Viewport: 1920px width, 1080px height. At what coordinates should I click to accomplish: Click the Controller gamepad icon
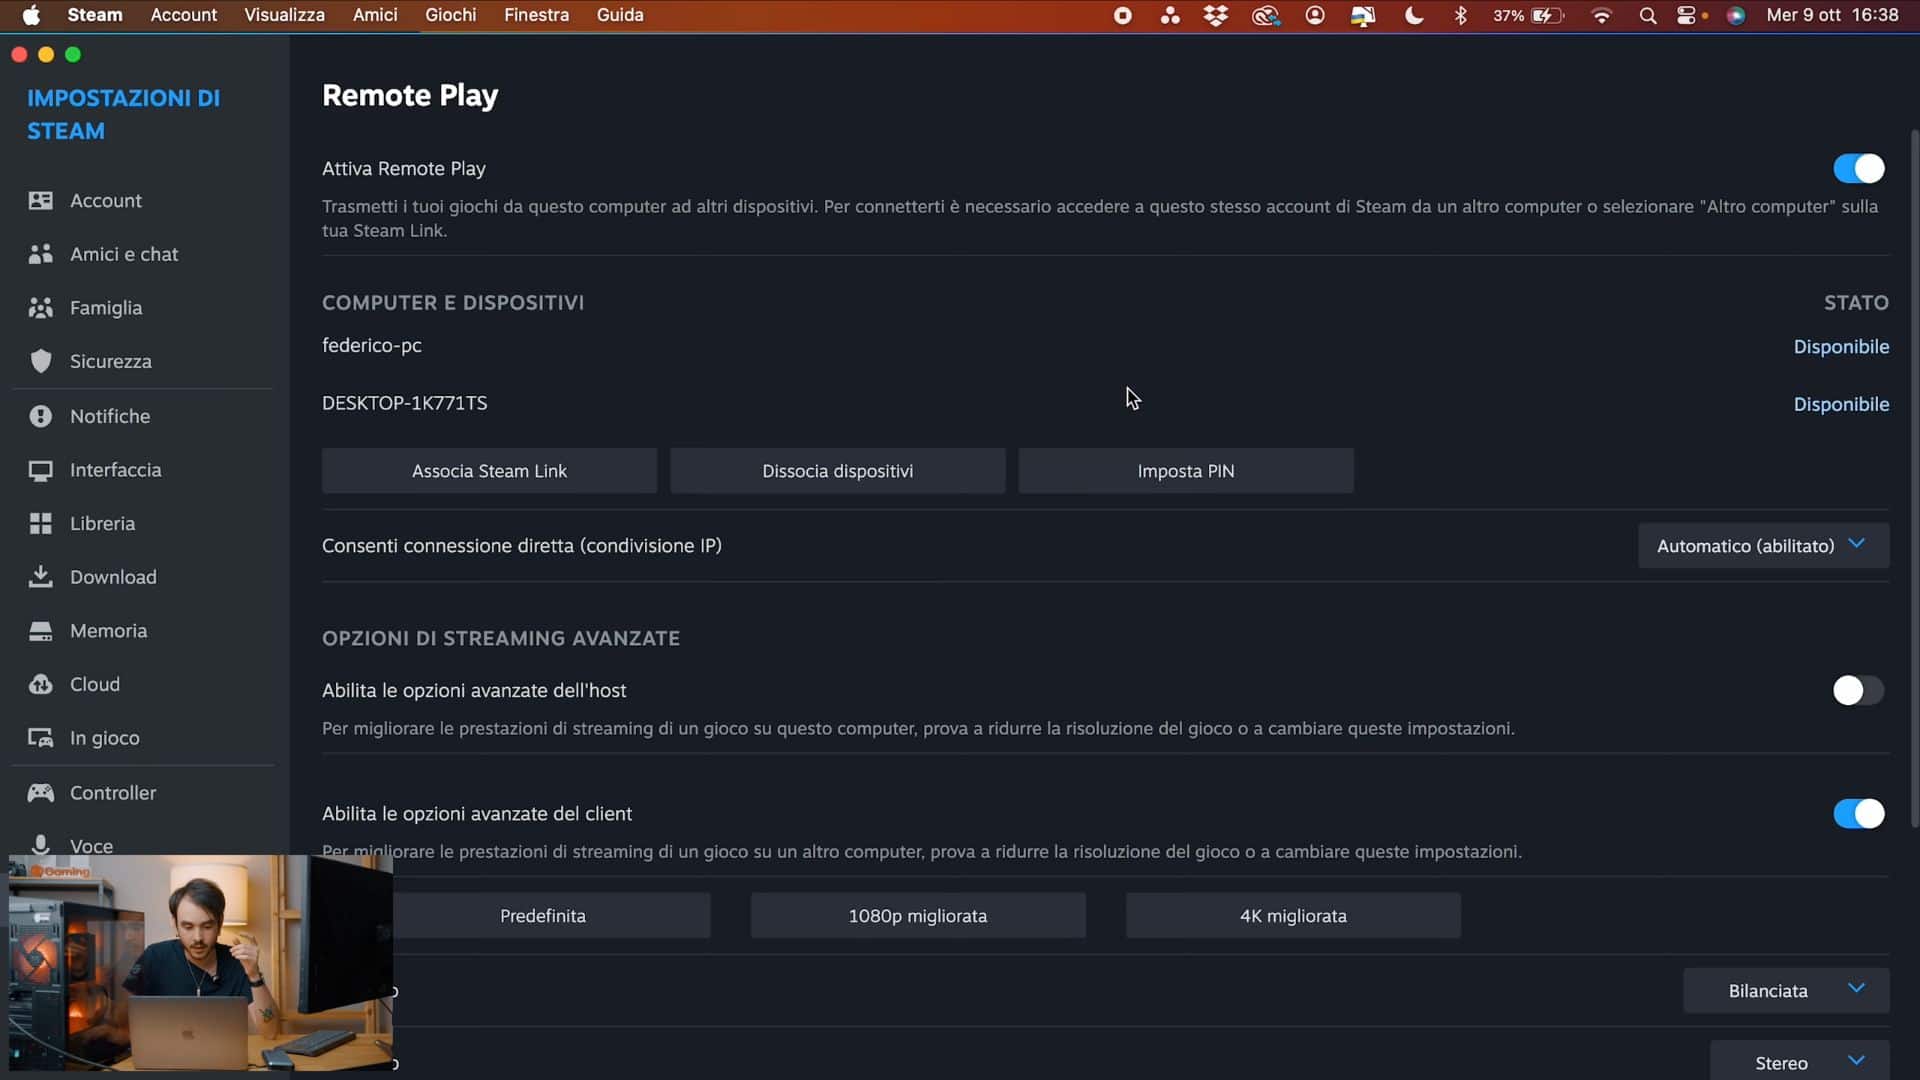(x=40, y=793)
